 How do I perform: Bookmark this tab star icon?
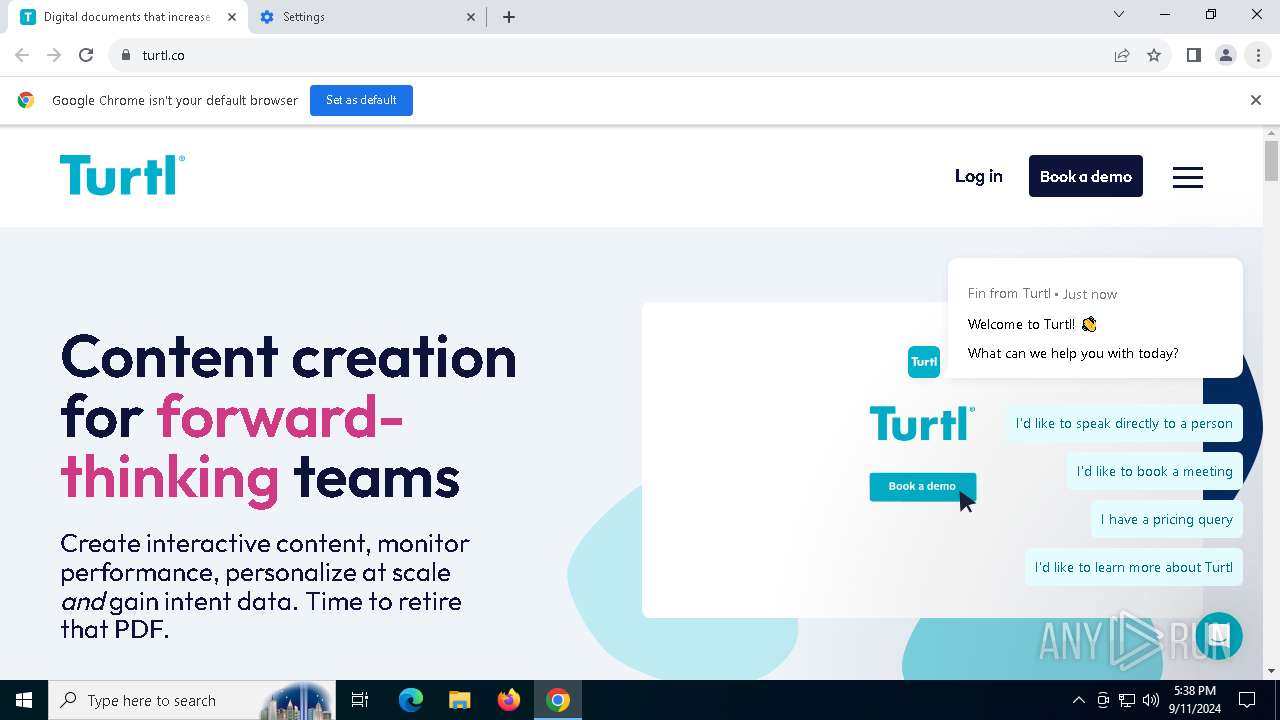pyautogui.click(x=1154, y=55)
